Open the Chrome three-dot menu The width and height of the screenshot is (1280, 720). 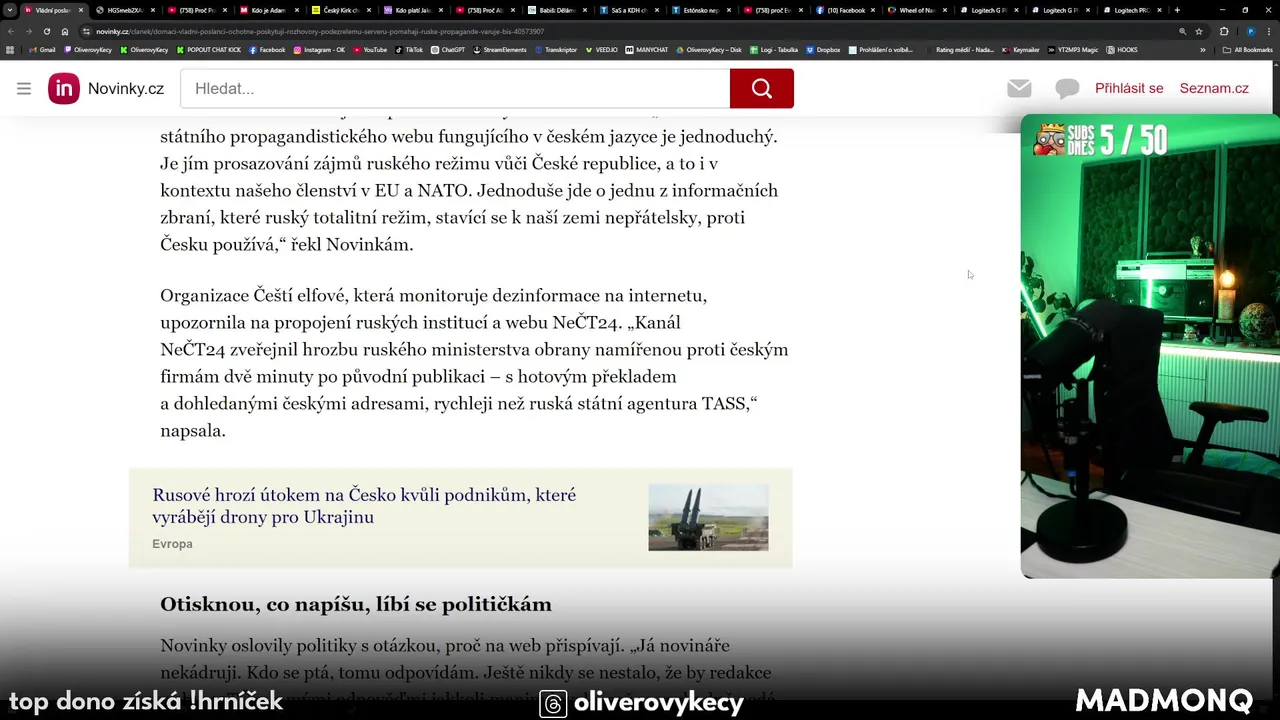coord(1268,31)
